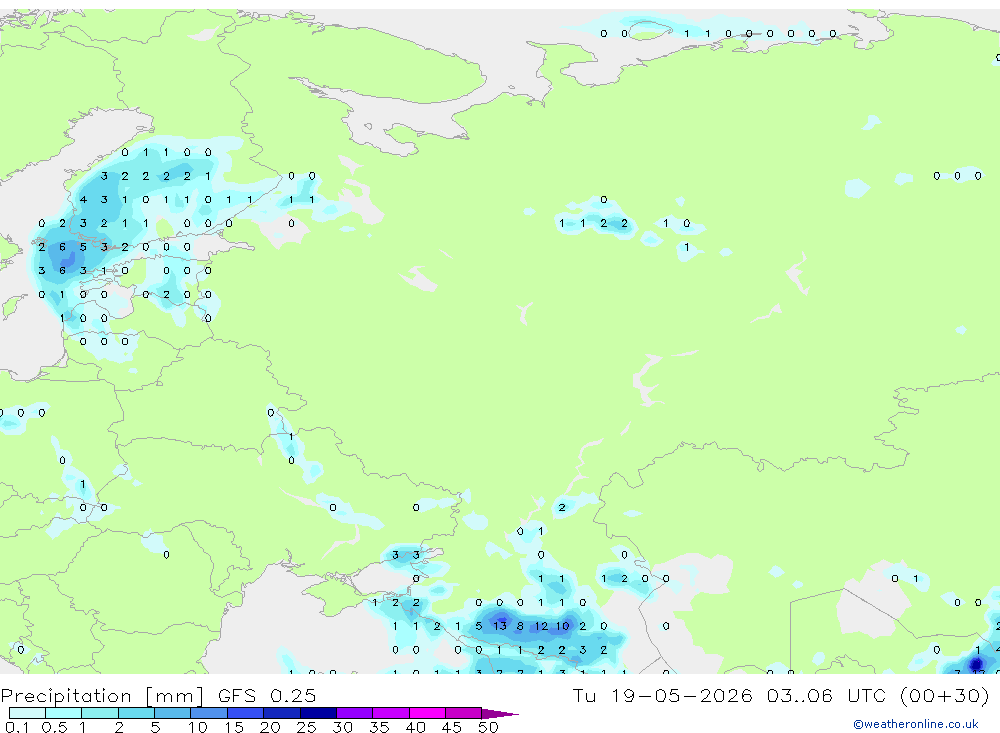This screenshot has width=1000, height=733.
Task: Click the '50' legend scale label
Action: tap(489, 727)
